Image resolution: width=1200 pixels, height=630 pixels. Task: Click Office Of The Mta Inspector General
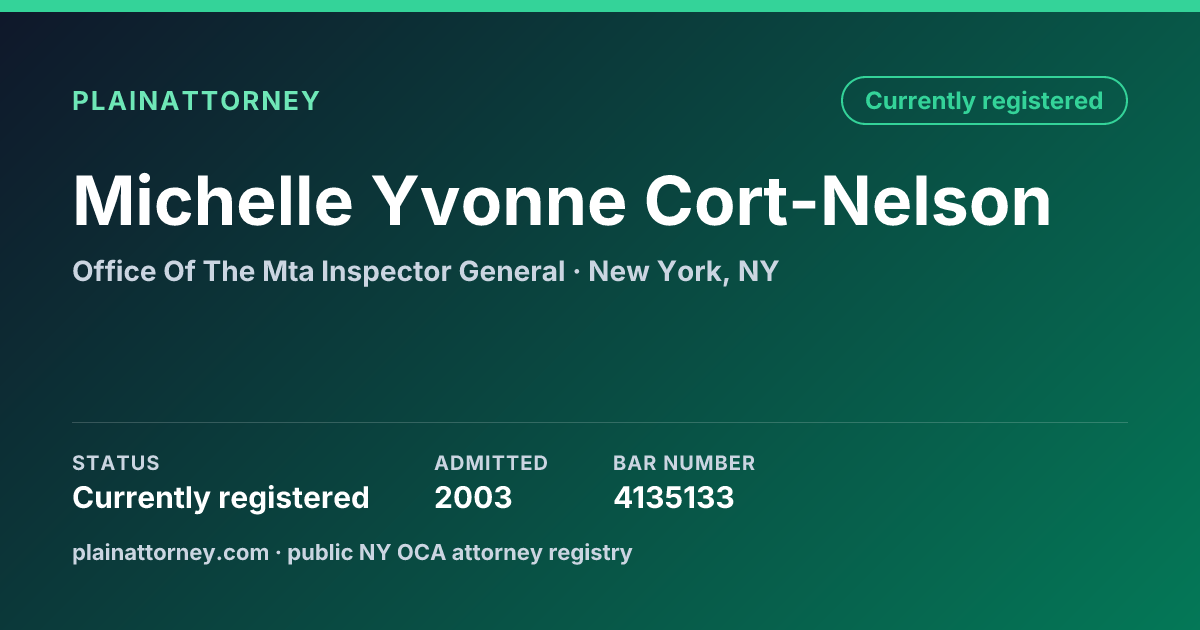(319, 271)
